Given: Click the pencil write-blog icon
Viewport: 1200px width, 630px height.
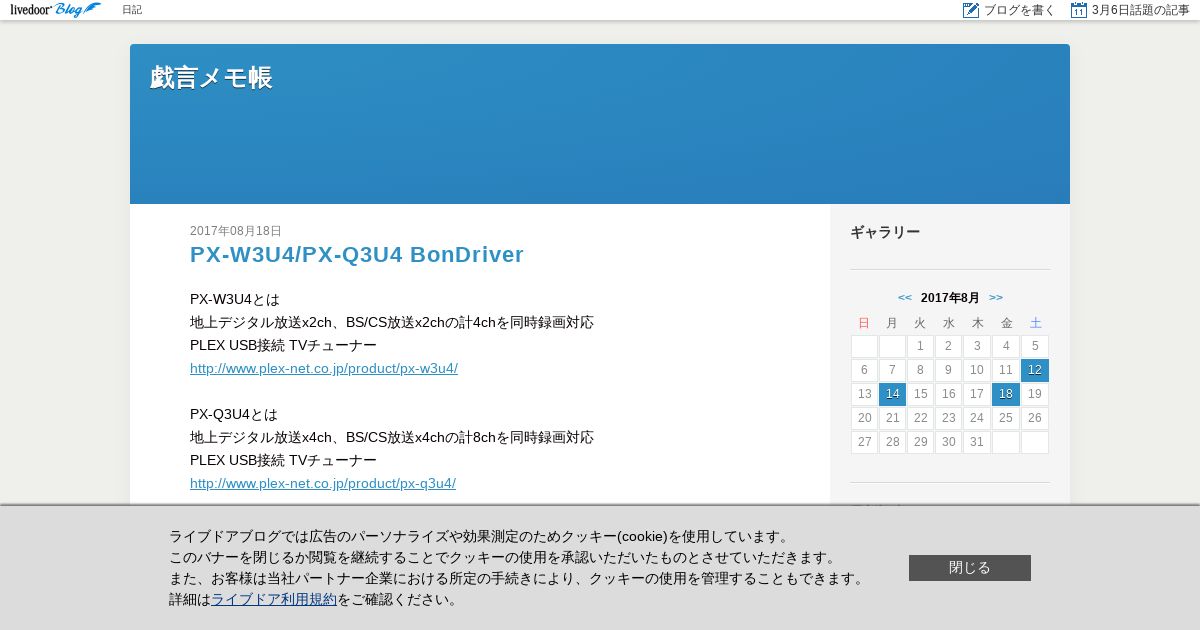Looking at the screenshot, I should 970,10.
